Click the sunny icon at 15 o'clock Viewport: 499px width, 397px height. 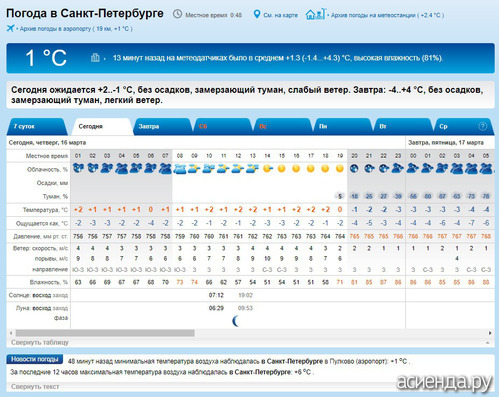coord(282,169)
